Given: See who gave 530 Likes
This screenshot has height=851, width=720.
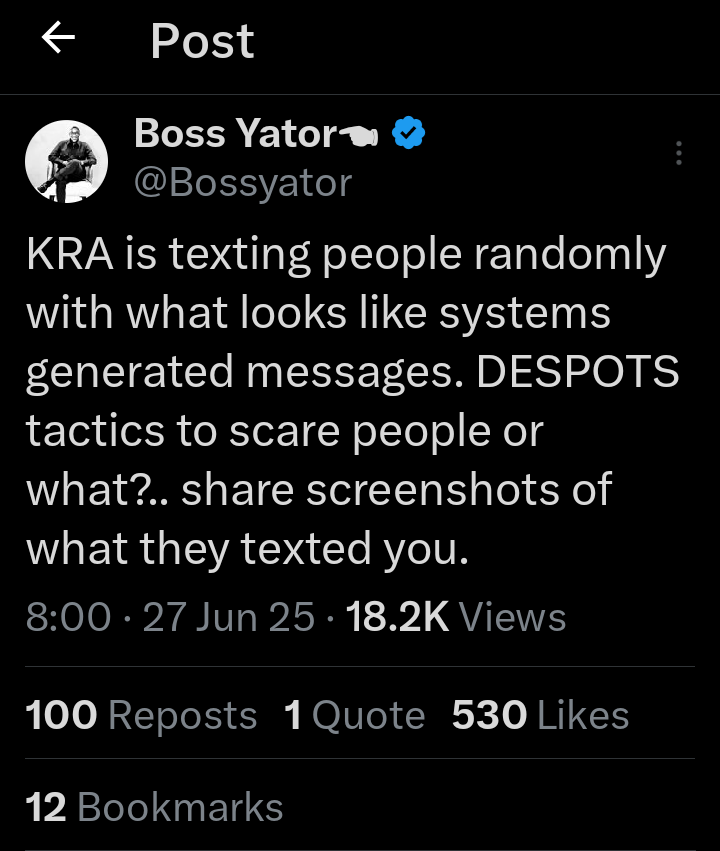Looking at the screenshot, I should 540,716.
